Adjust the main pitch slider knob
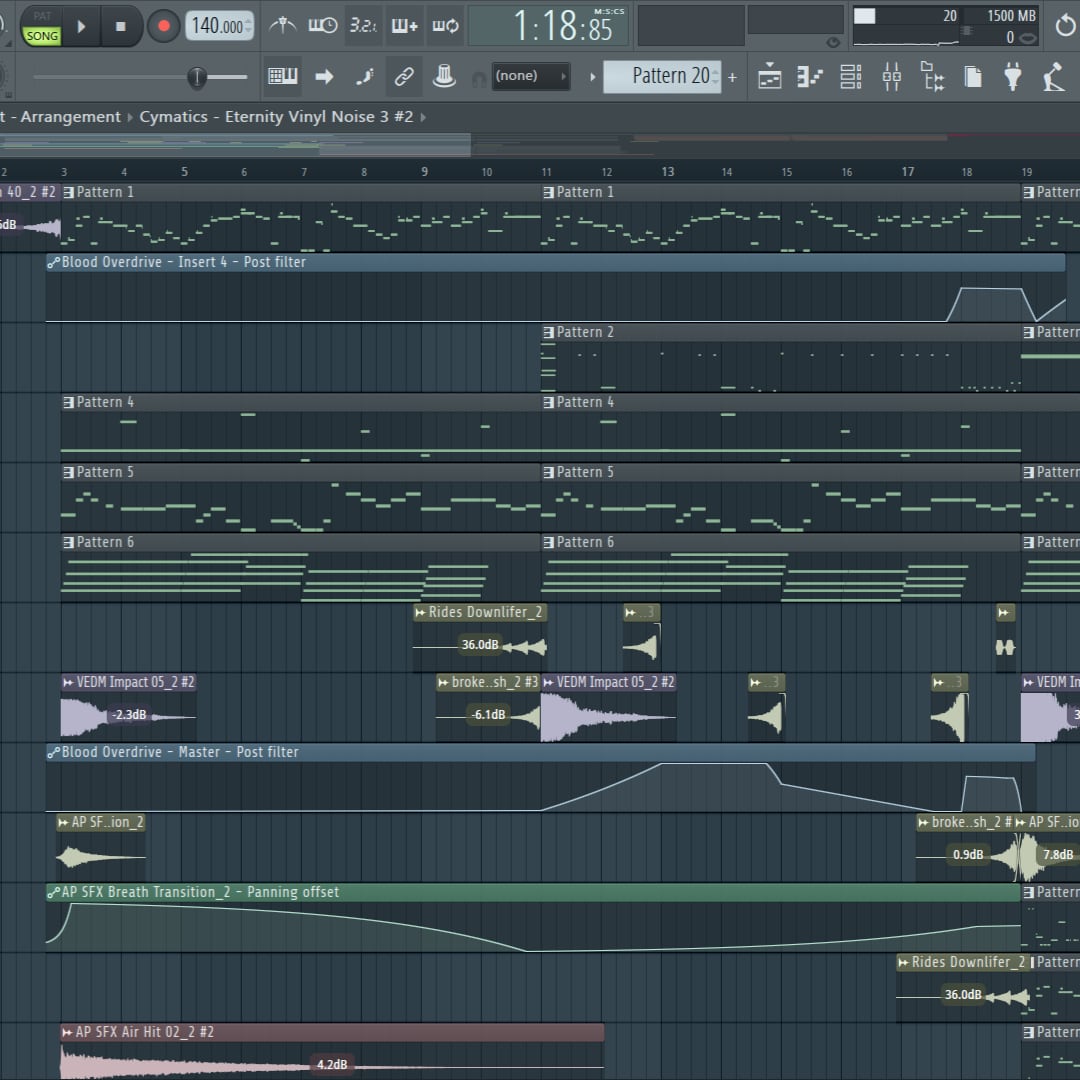The width and height of the screenshot is (1080, 1080). (197, 77)
